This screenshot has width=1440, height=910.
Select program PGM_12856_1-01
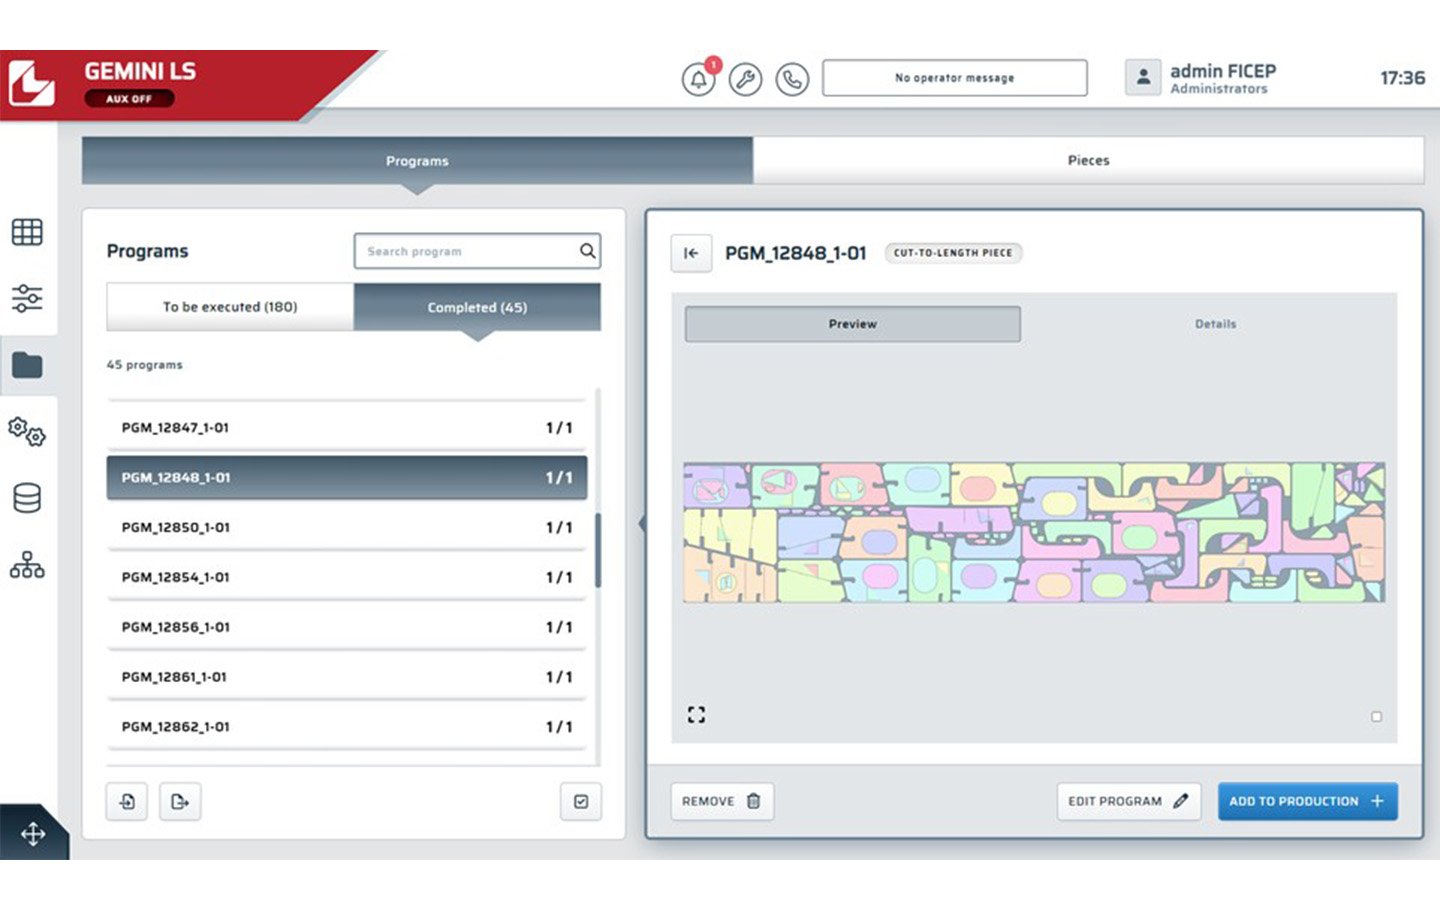tap(347, 627)
